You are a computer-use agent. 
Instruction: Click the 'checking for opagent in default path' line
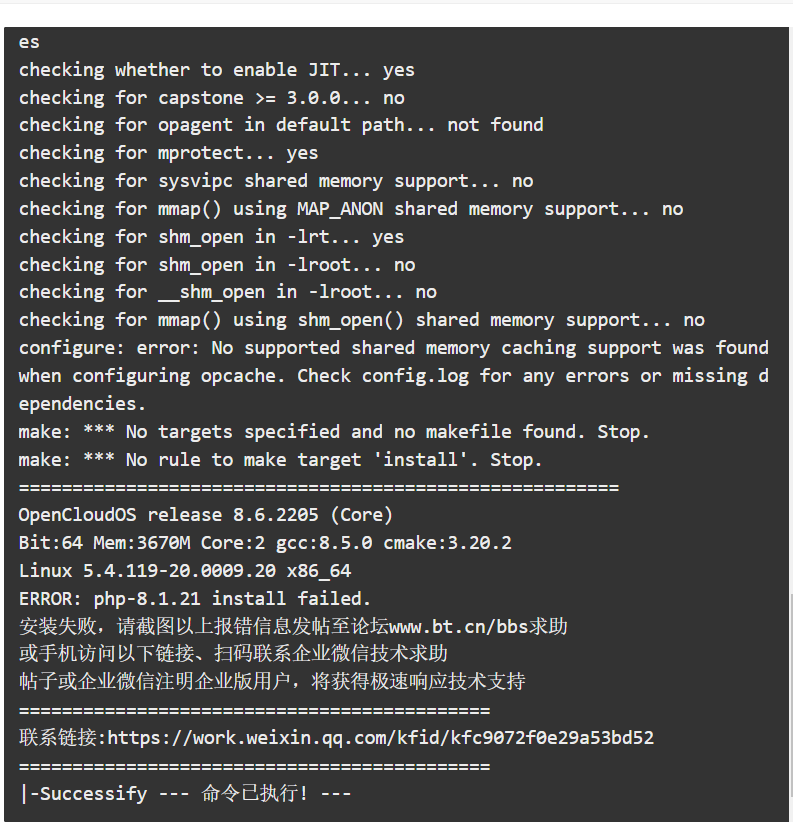281,125
